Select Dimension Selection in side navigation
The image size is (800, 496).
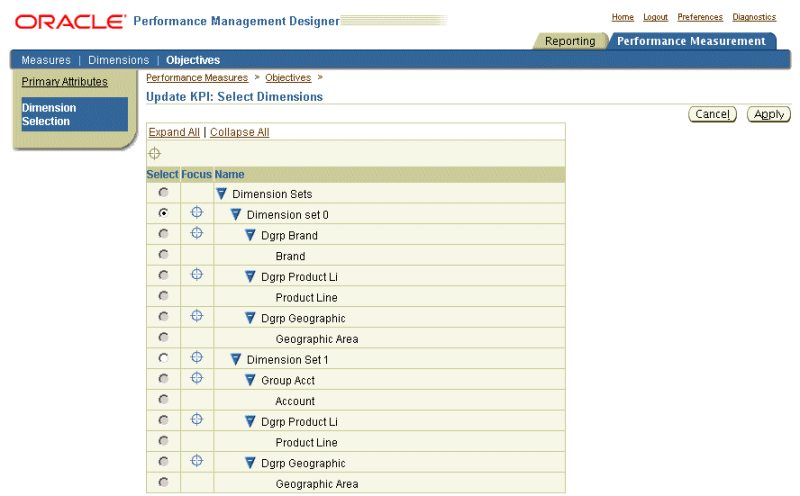pyautogui.click(x=74, y=114)
